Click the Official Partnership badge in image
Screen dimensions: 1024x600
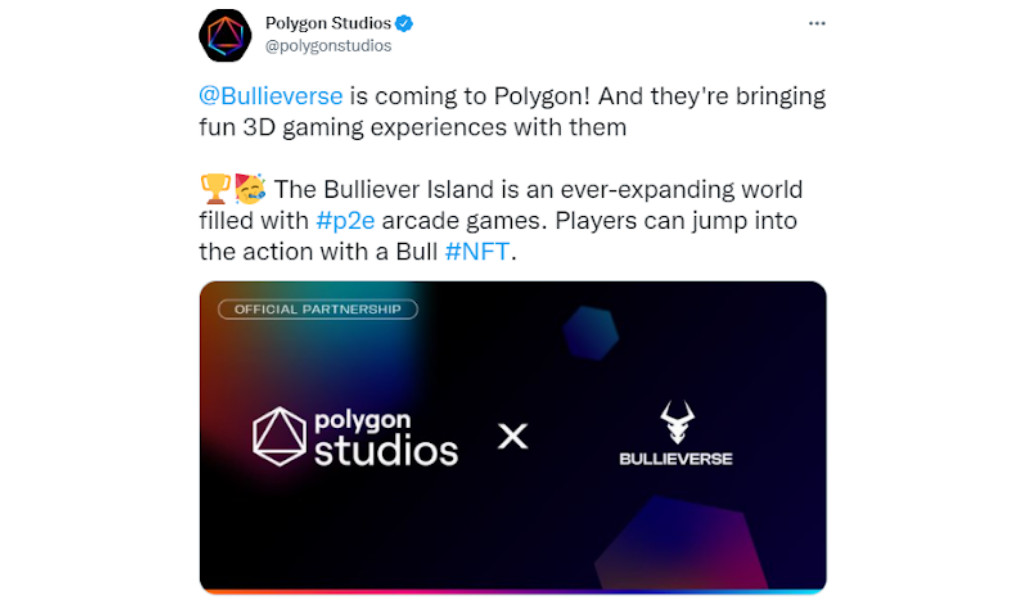tap(318, 309)
